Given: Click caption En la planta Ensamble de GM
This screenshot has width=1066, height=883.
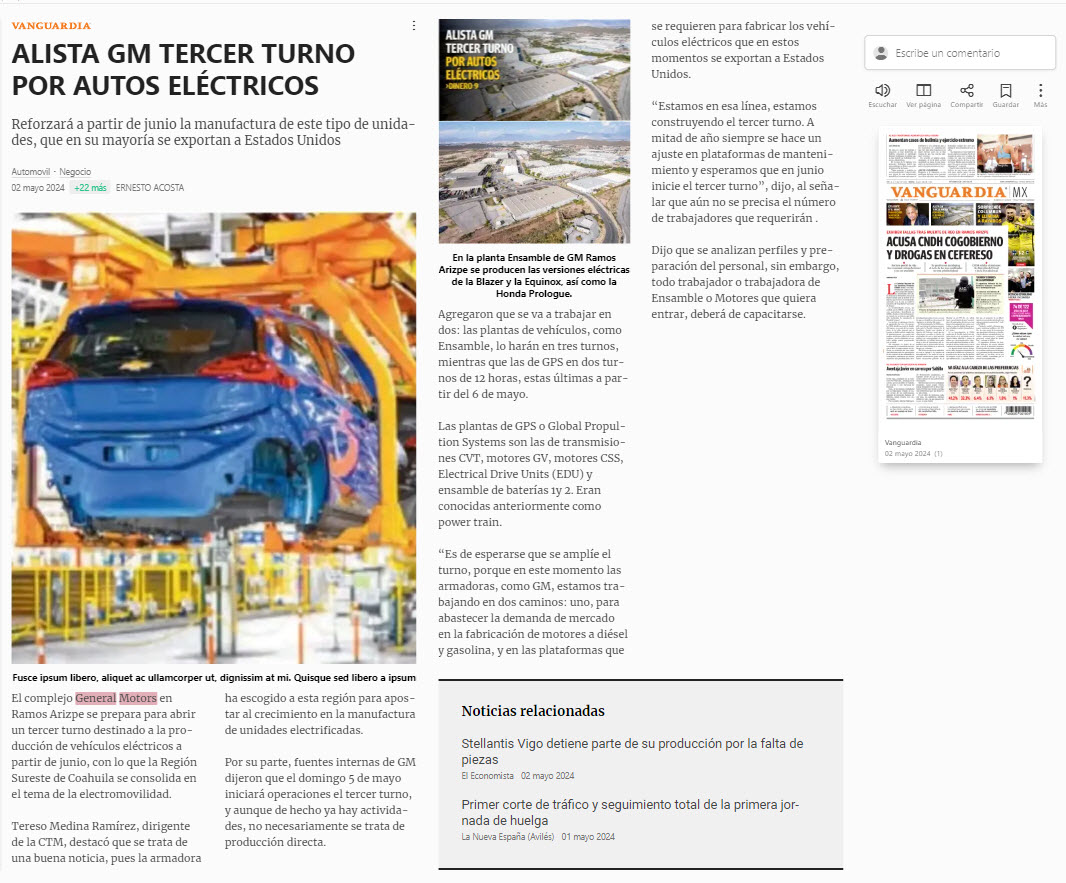Looking at the screenshot, I should point(534,275).
